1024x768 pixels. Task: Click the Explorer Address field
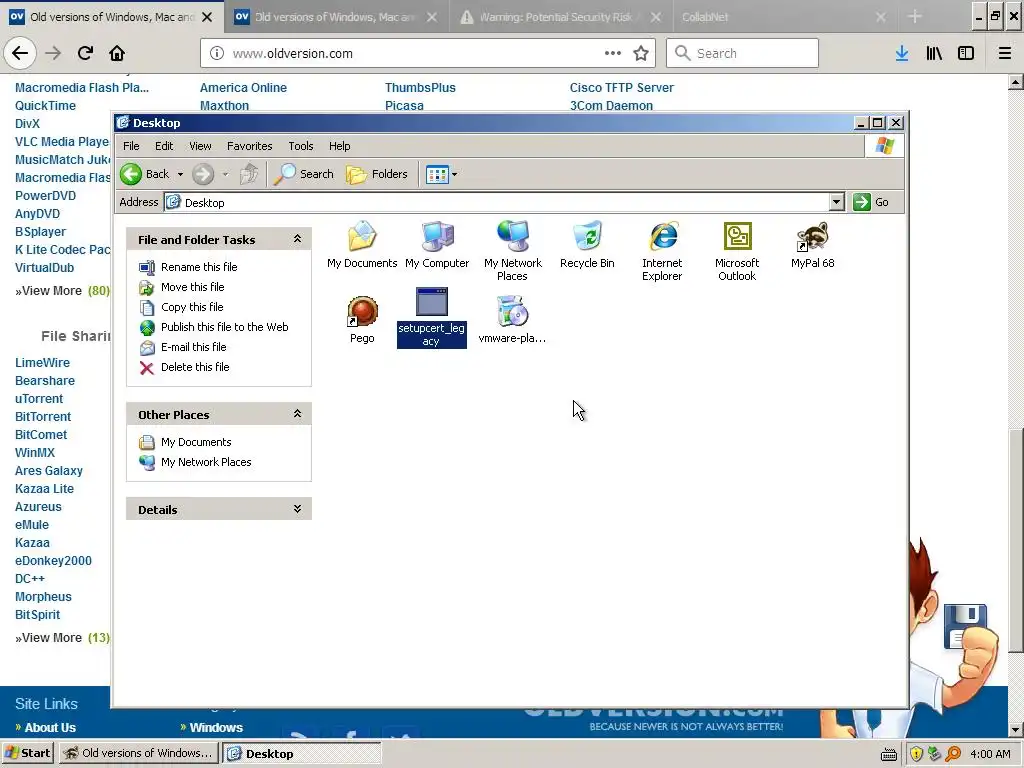pyautogui.click(x=497, y=202)
